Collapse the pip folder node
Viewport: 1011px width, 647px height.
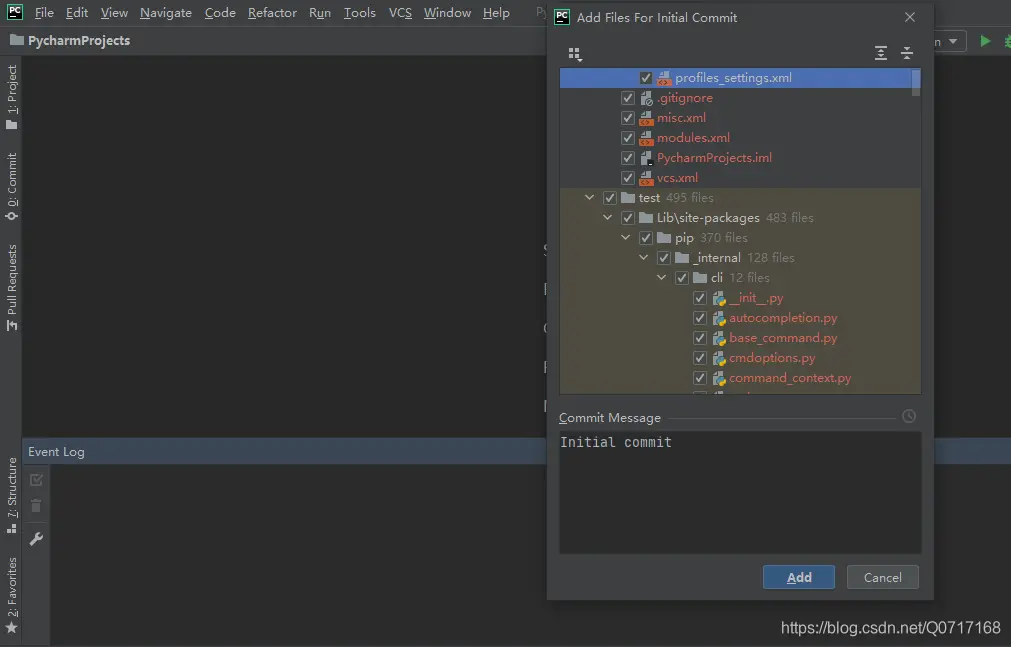point(626,238)
